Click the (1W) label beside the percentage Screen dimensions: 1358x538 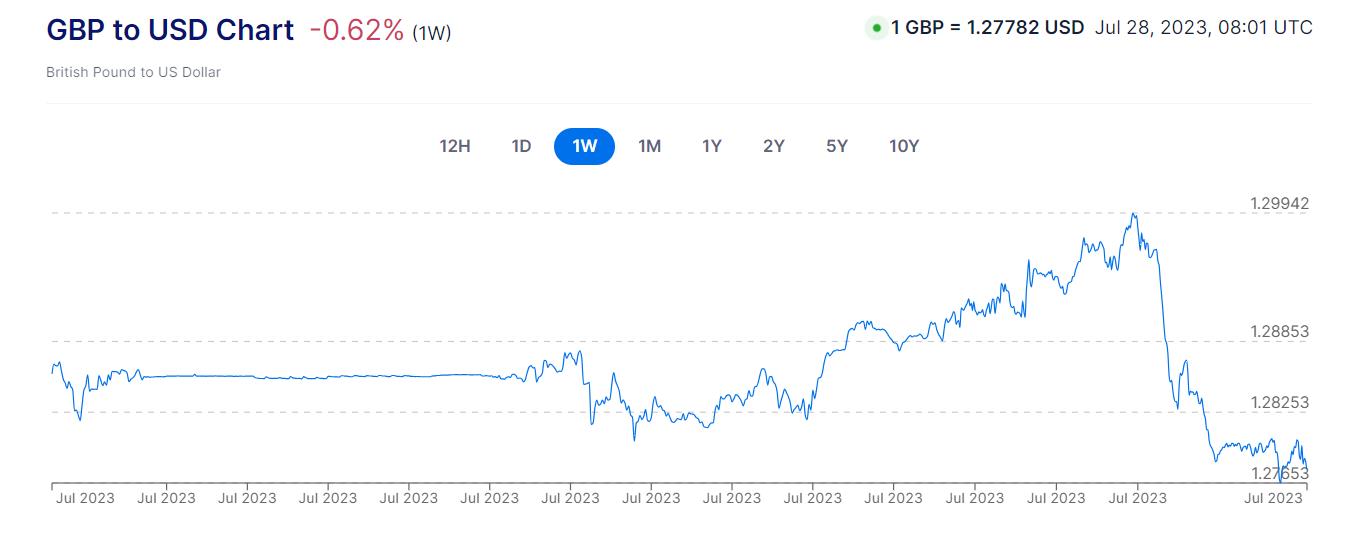point(432,33)
